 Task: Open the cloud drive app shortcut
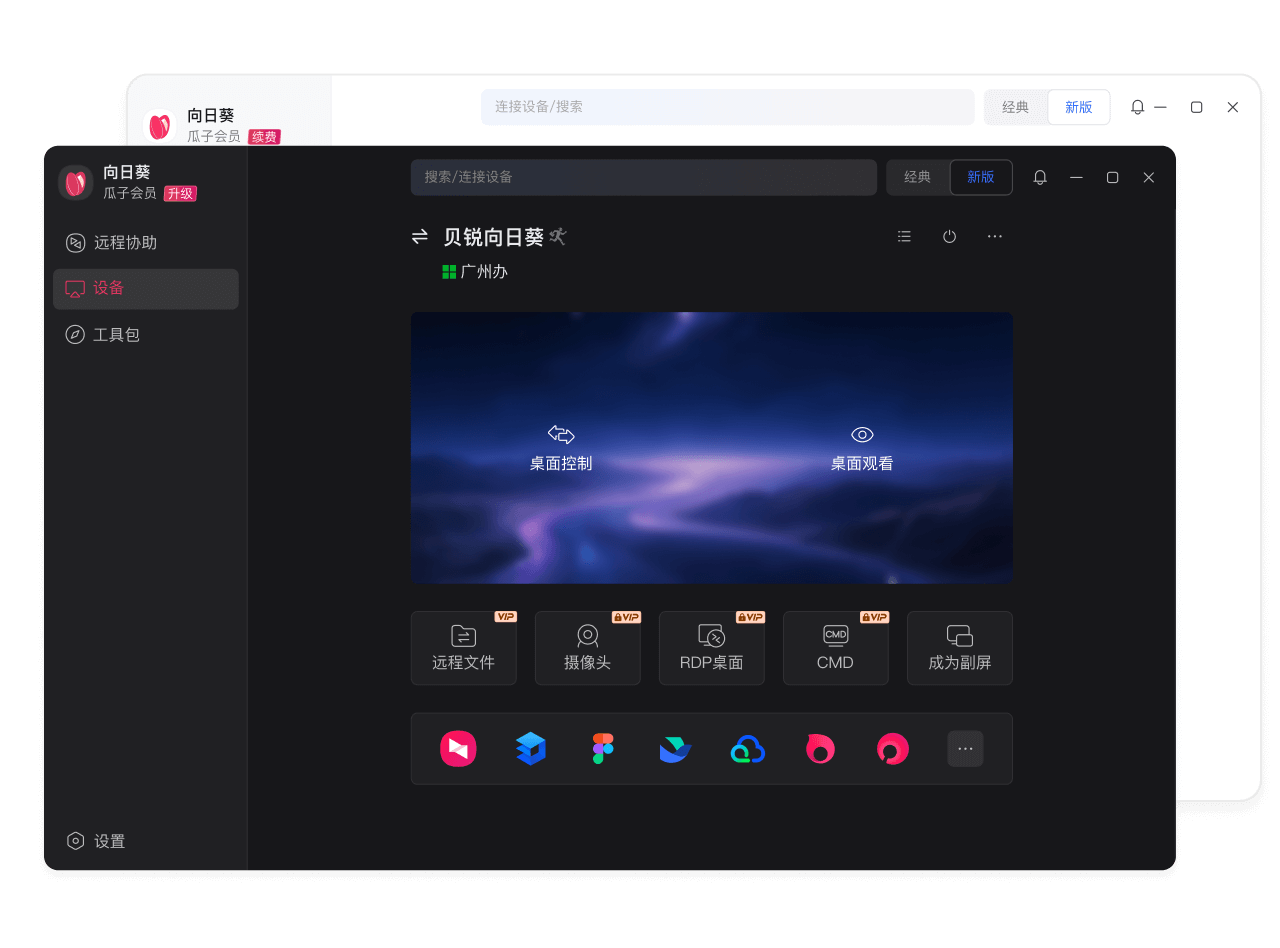pos(747,748)
